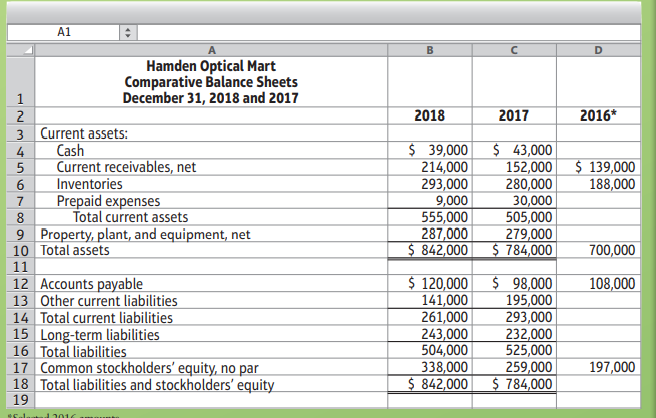Select column B header
The width and height of the screenshot is (656, 418).
pos(430,50)
